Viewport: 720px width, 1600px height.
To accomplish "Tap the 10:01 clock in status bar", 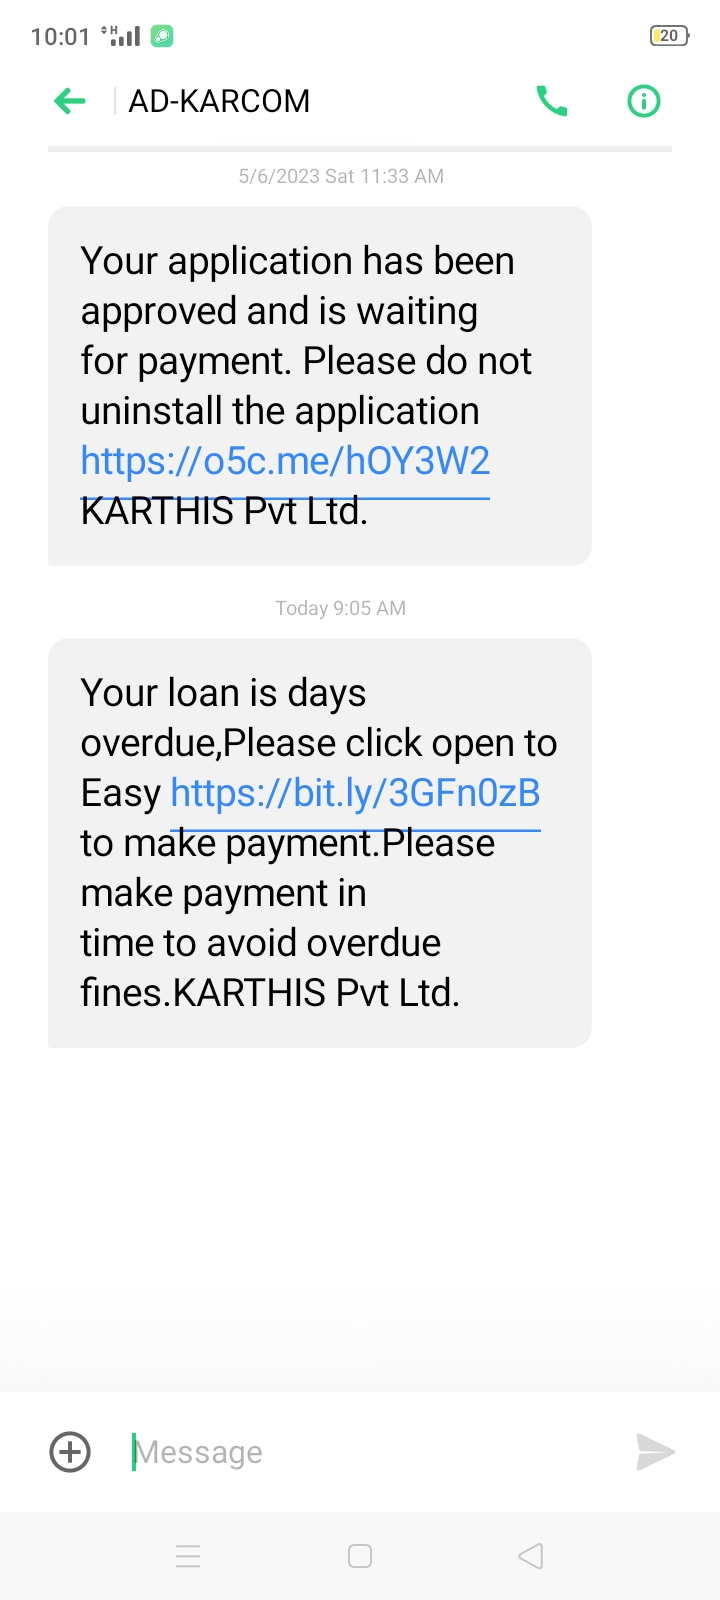I will coord(60,37).
